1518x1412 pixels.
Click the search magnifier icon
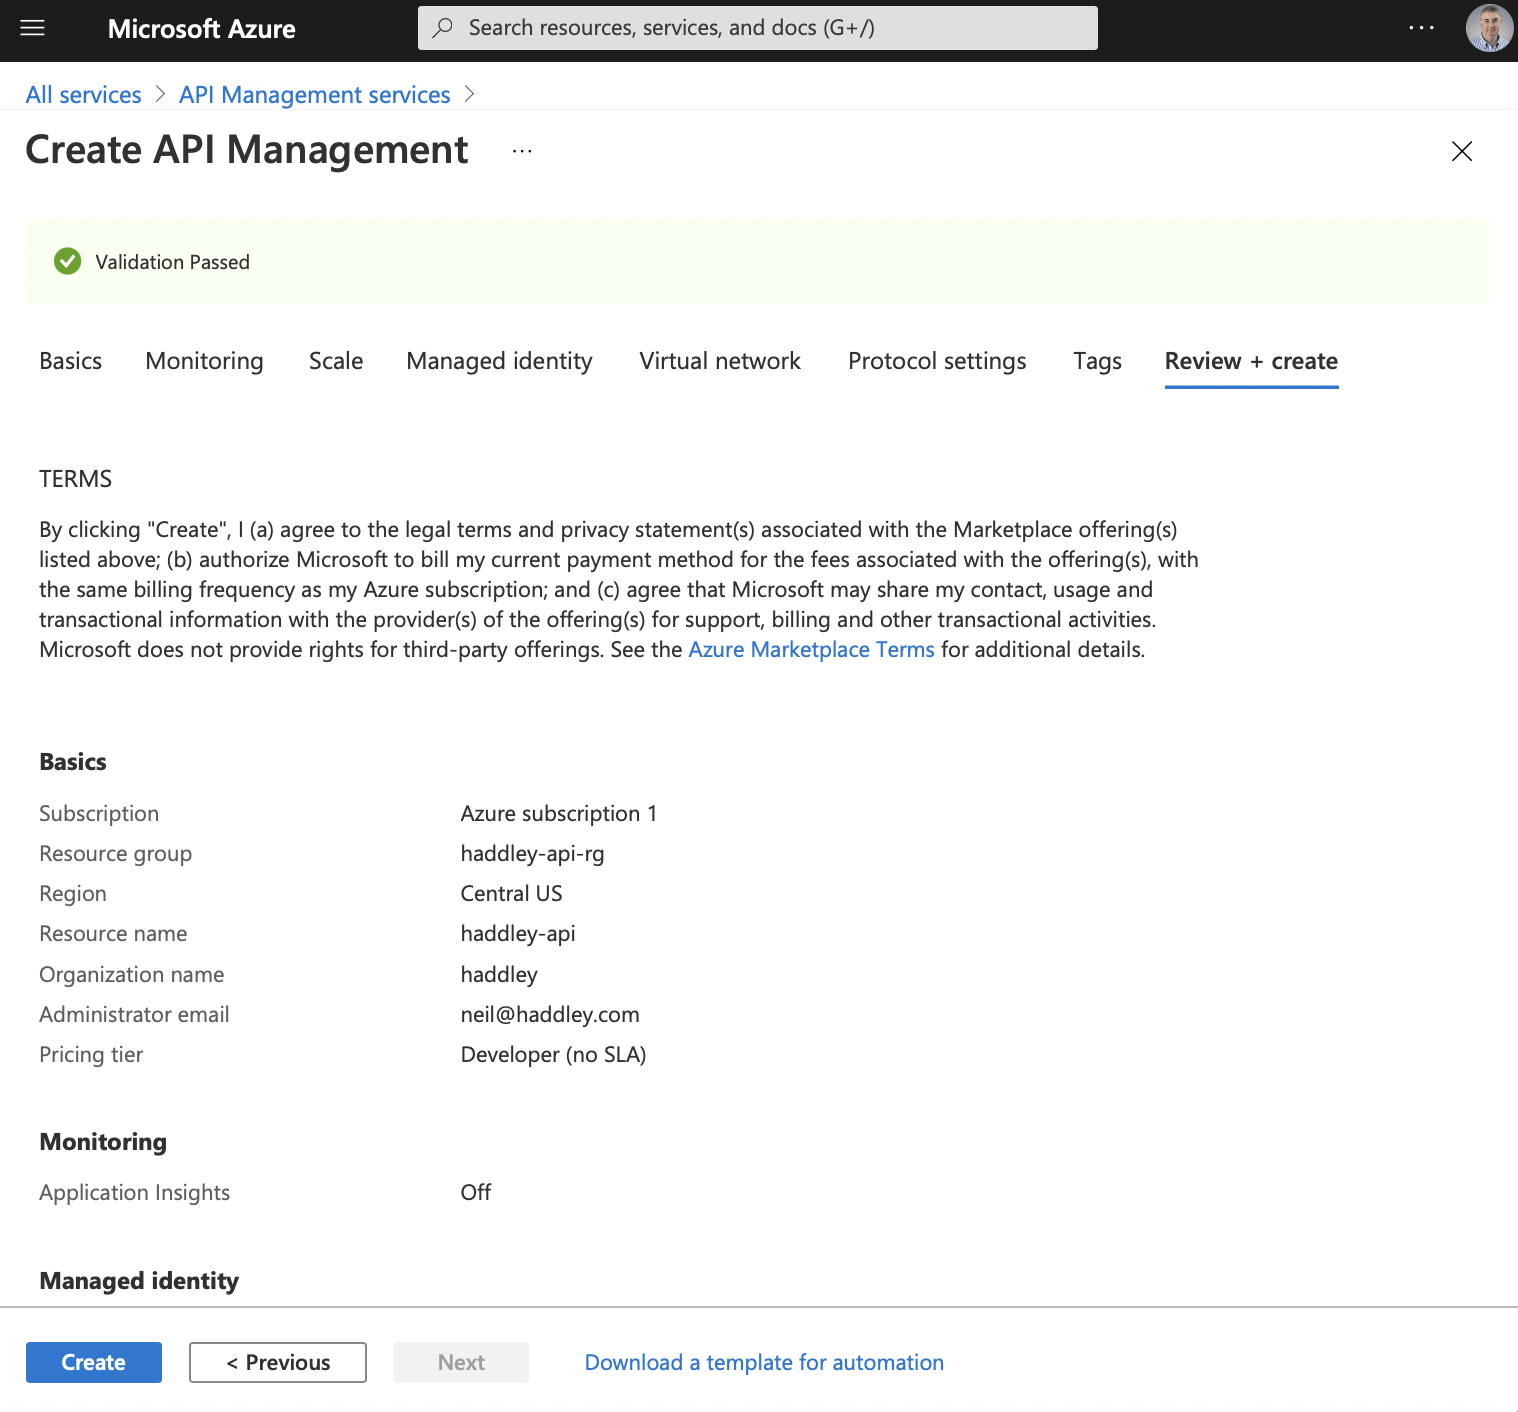(443, 28)
